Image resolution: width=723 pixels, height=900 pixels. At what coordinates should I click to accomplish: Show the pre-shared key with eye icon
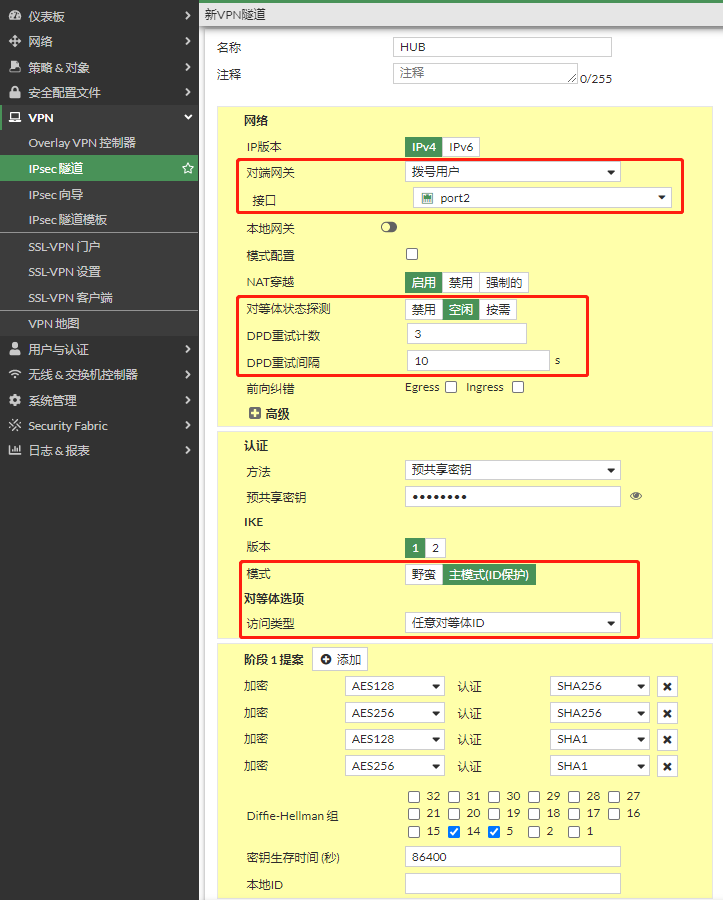636,496
